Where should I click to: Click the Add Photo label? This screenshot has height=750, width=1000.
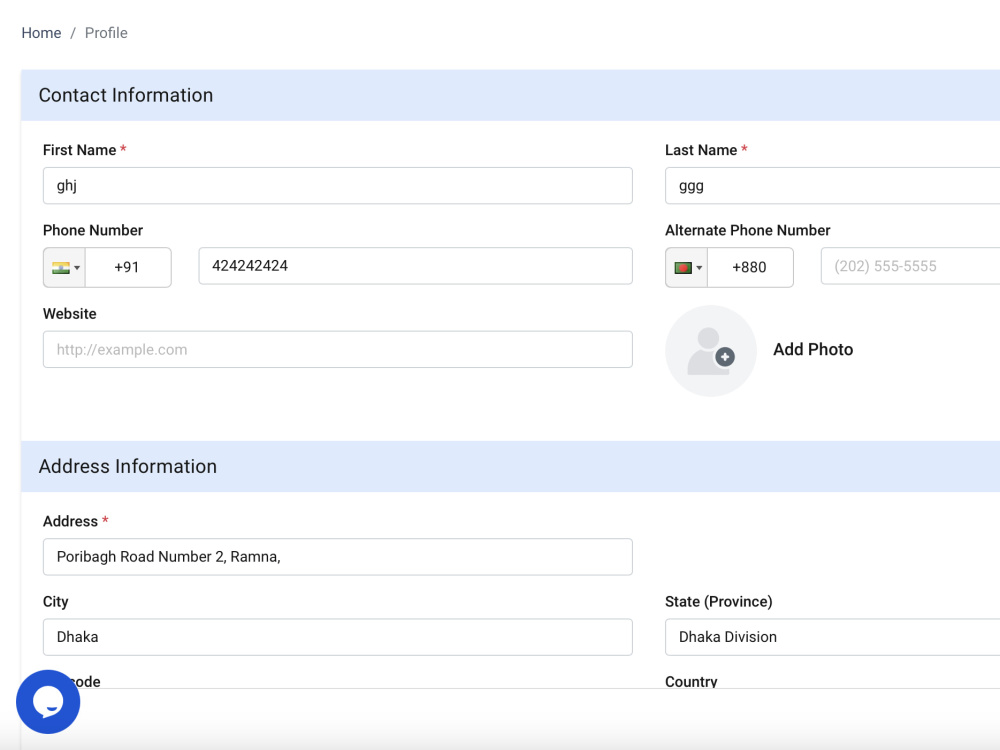[813, 349]
